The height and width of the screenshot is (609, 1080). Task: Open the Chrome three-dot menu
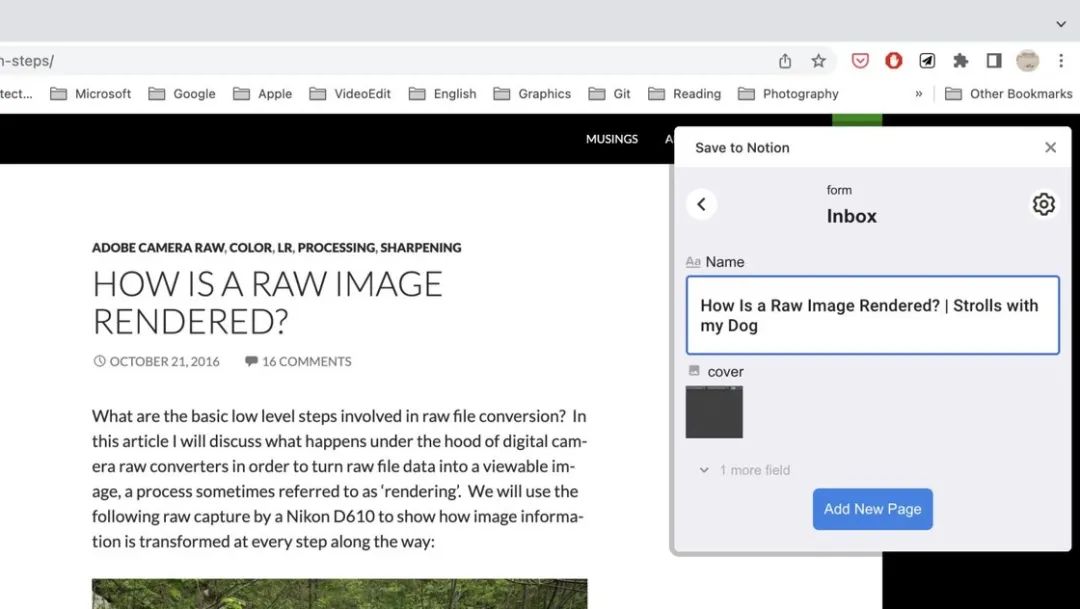1061,61
